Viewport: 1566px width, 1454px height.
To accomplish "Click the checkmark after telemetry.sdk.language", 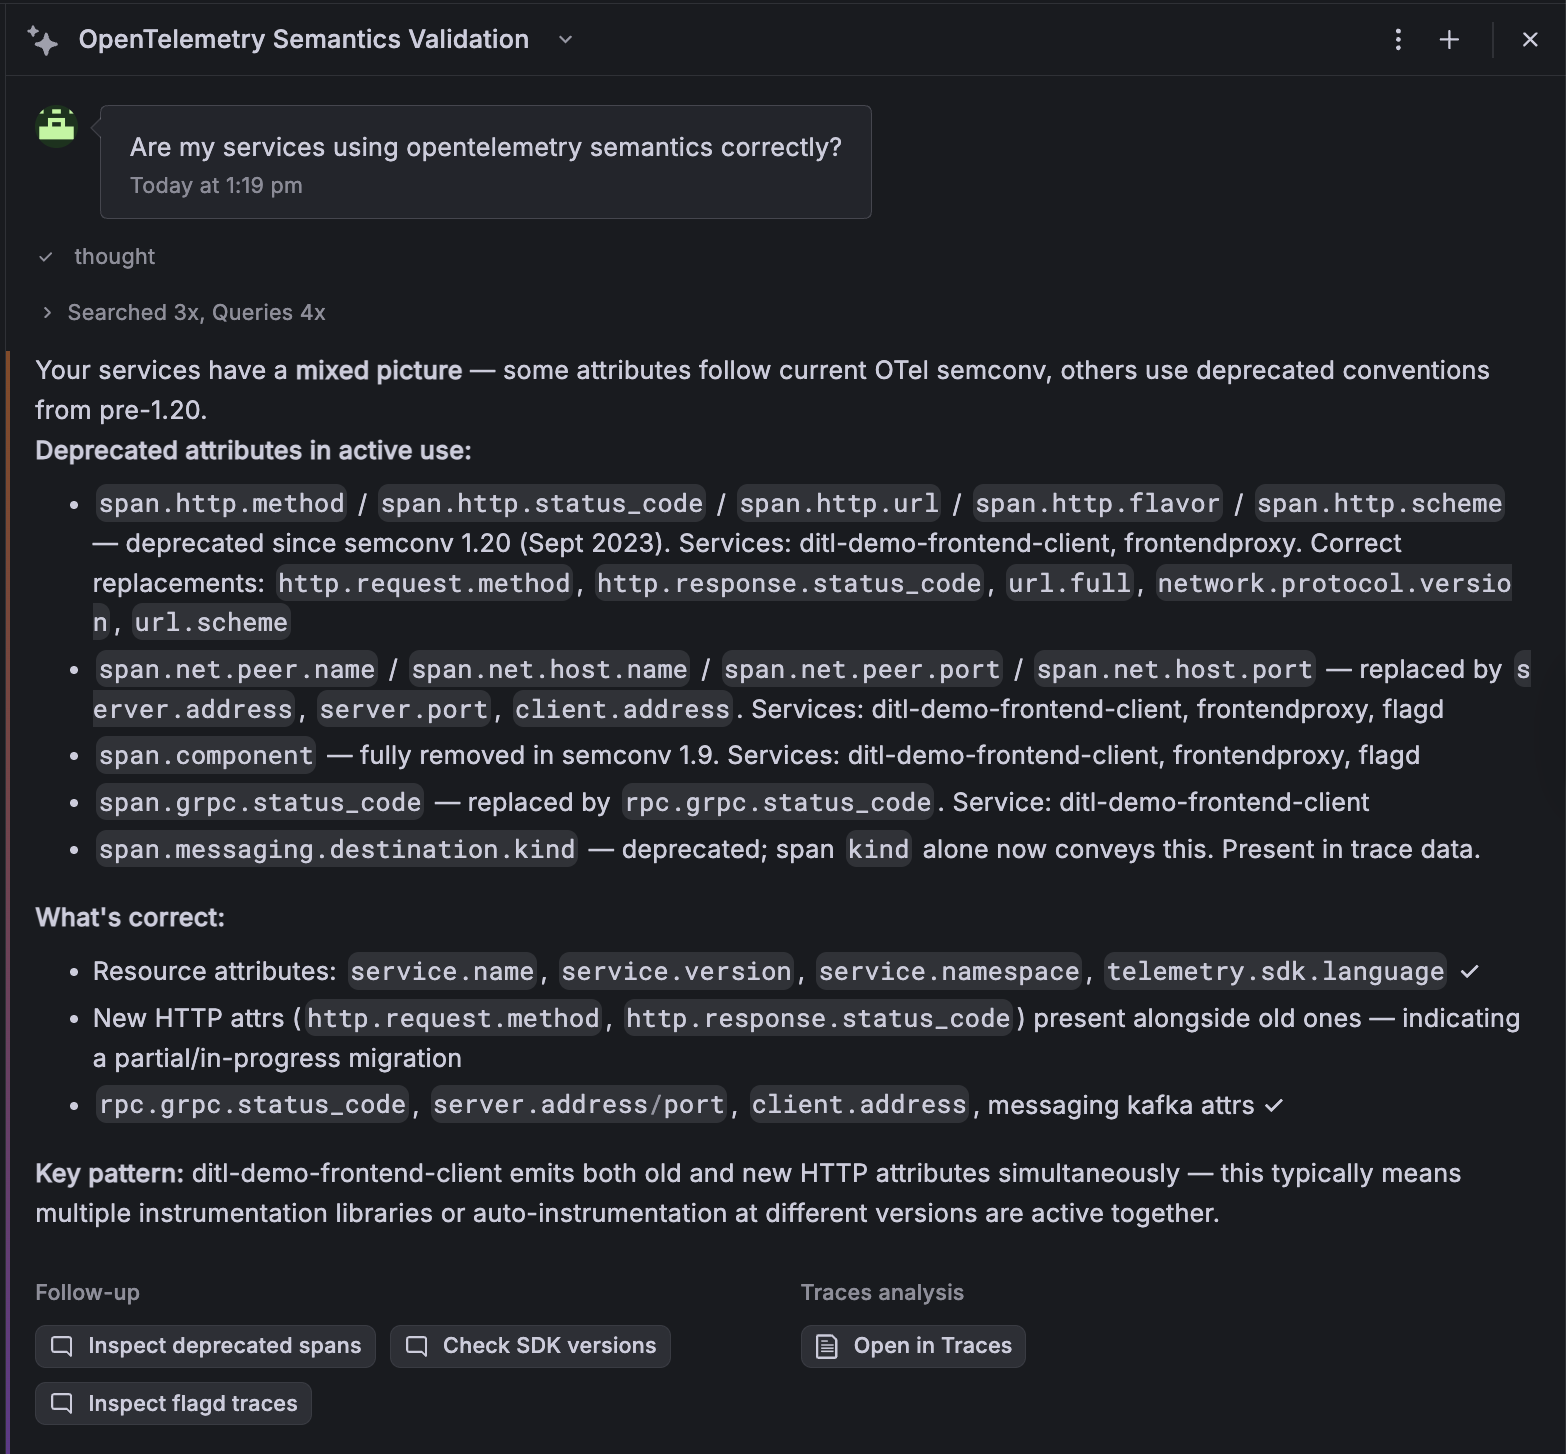I will 1469,971.
